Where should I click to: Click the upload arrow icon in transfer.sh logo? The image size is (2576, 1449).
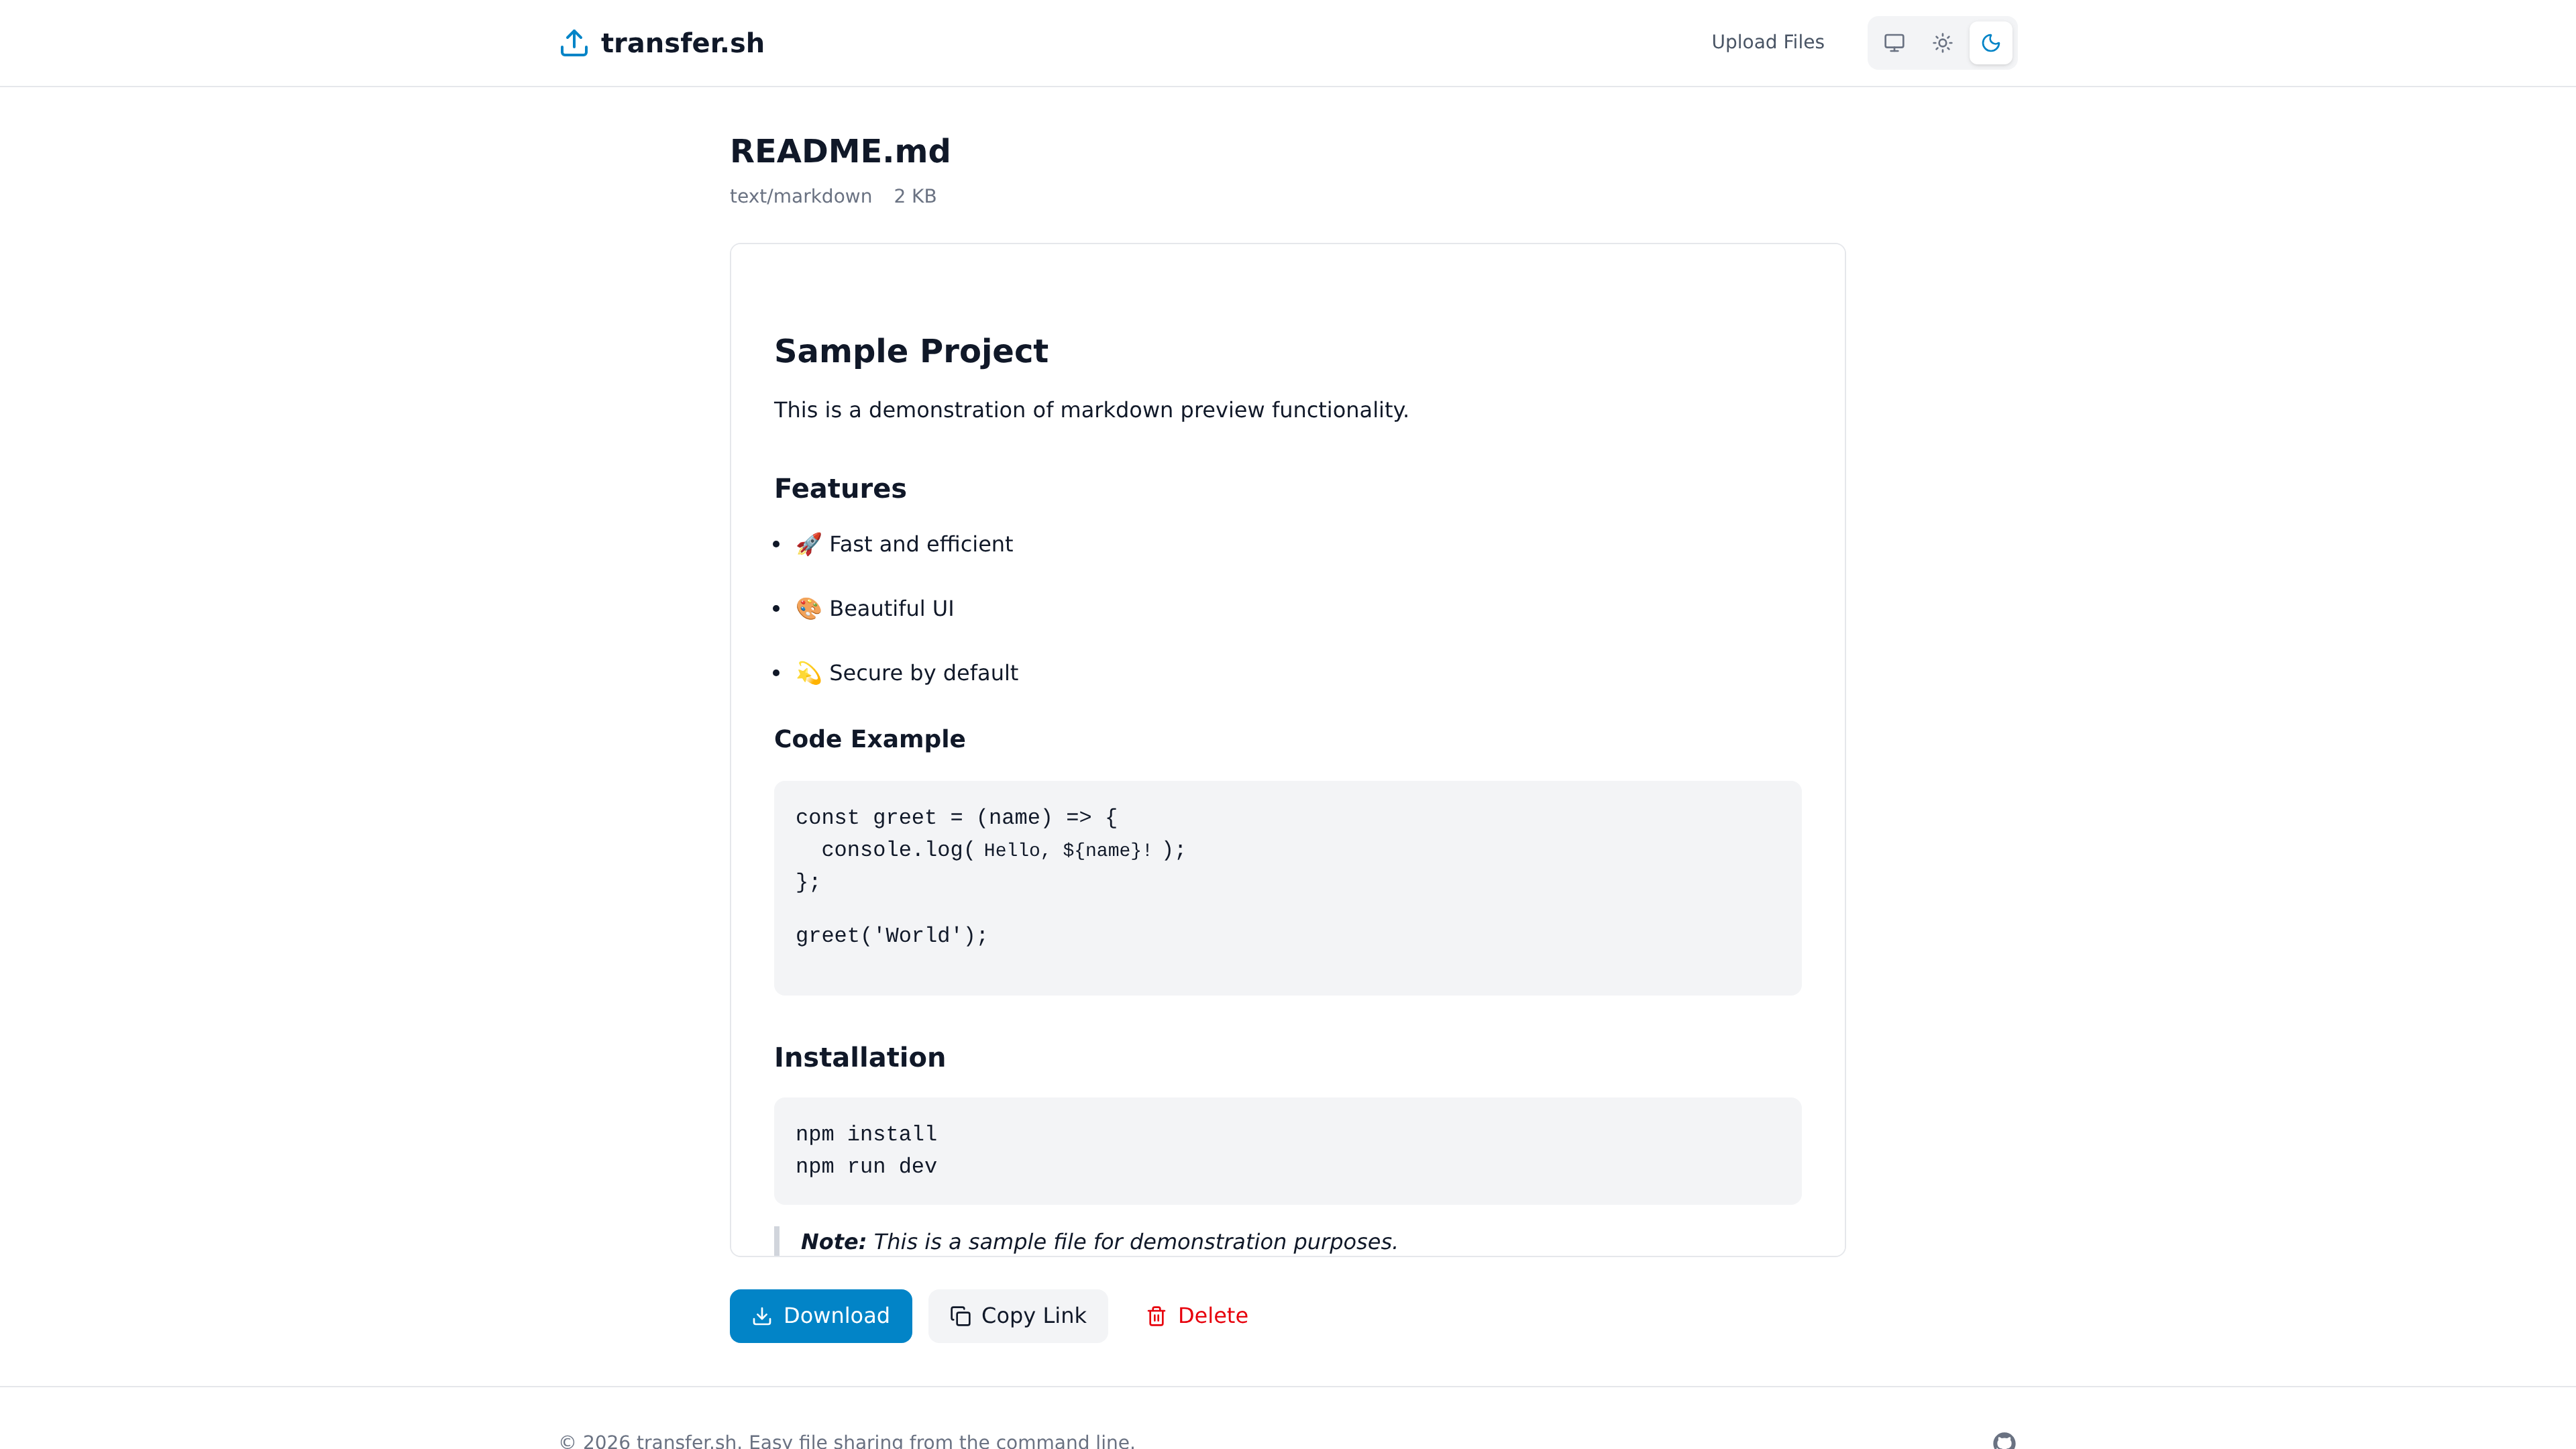click(574, 42)
